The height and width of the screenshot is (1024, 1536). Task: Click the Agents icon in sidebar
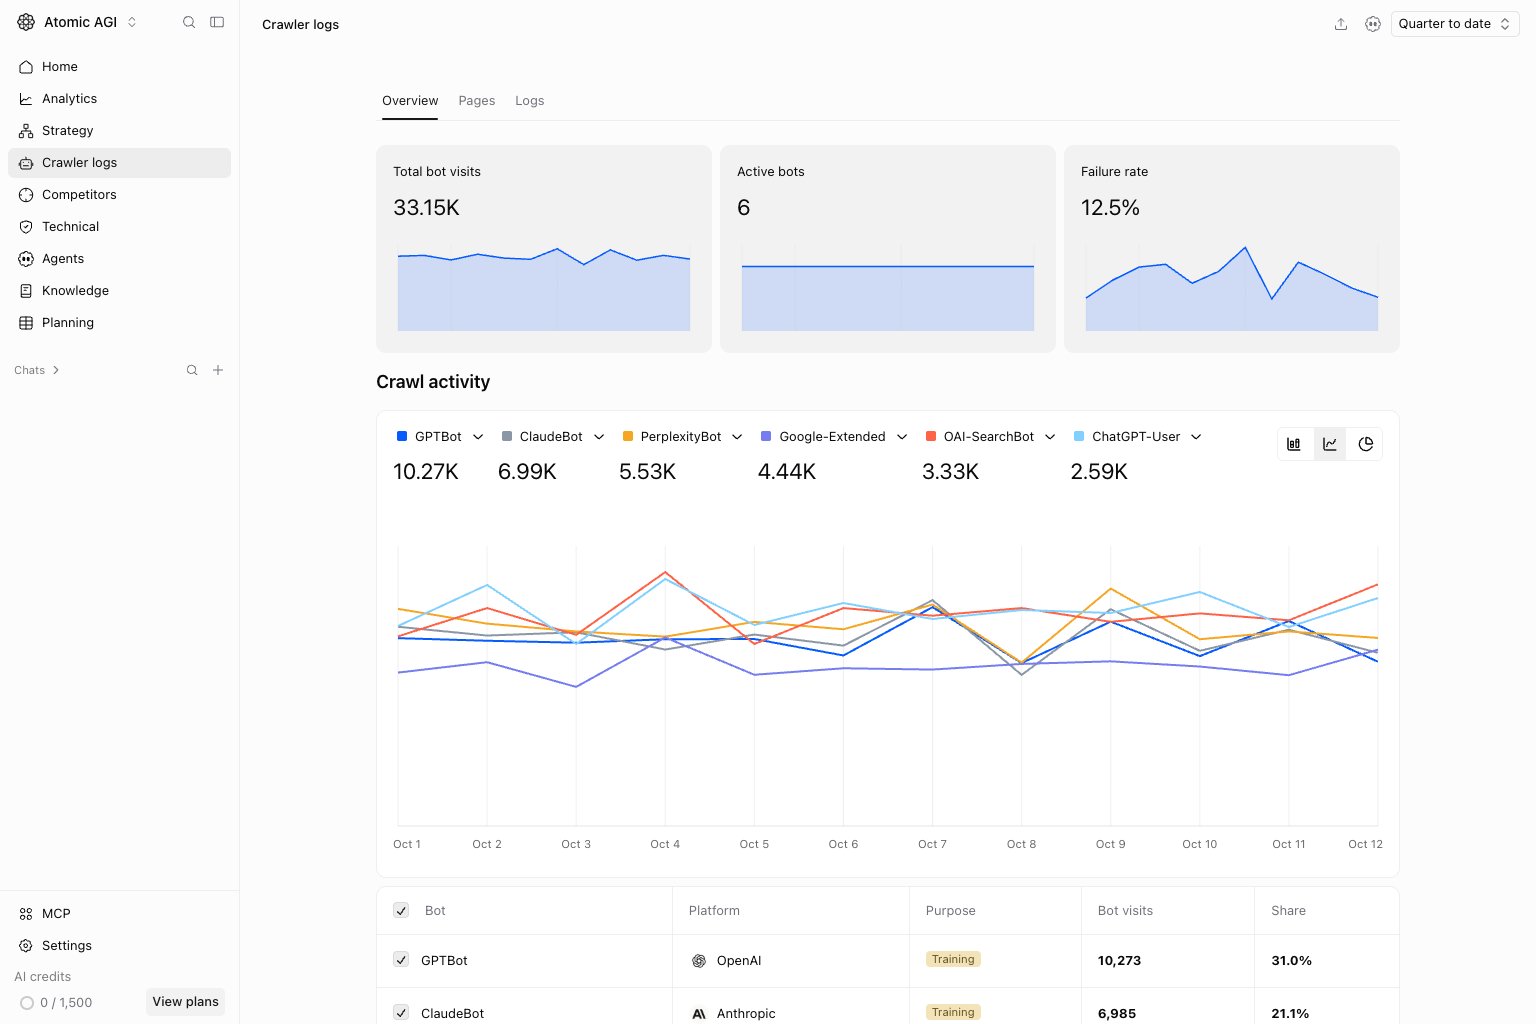26,259
